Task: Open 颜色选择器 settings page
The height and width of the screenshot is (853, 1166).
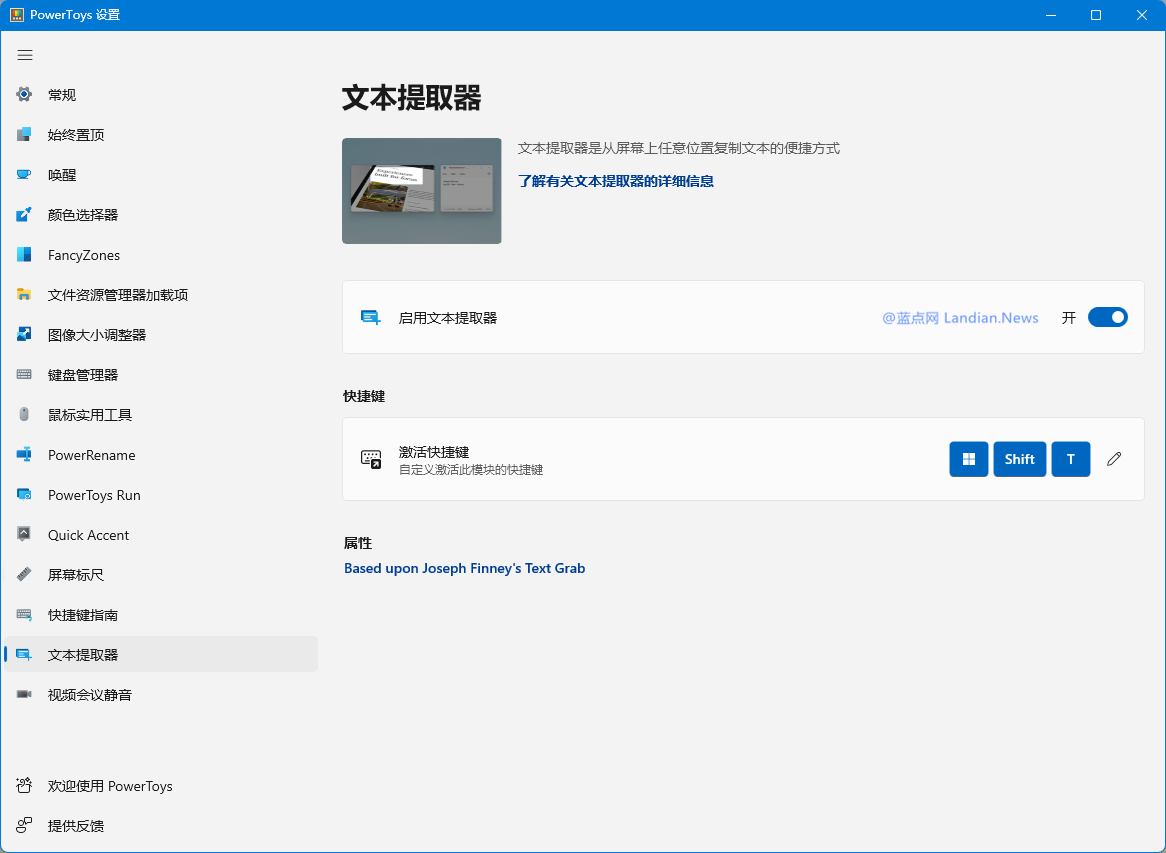Action: (161, 215)
